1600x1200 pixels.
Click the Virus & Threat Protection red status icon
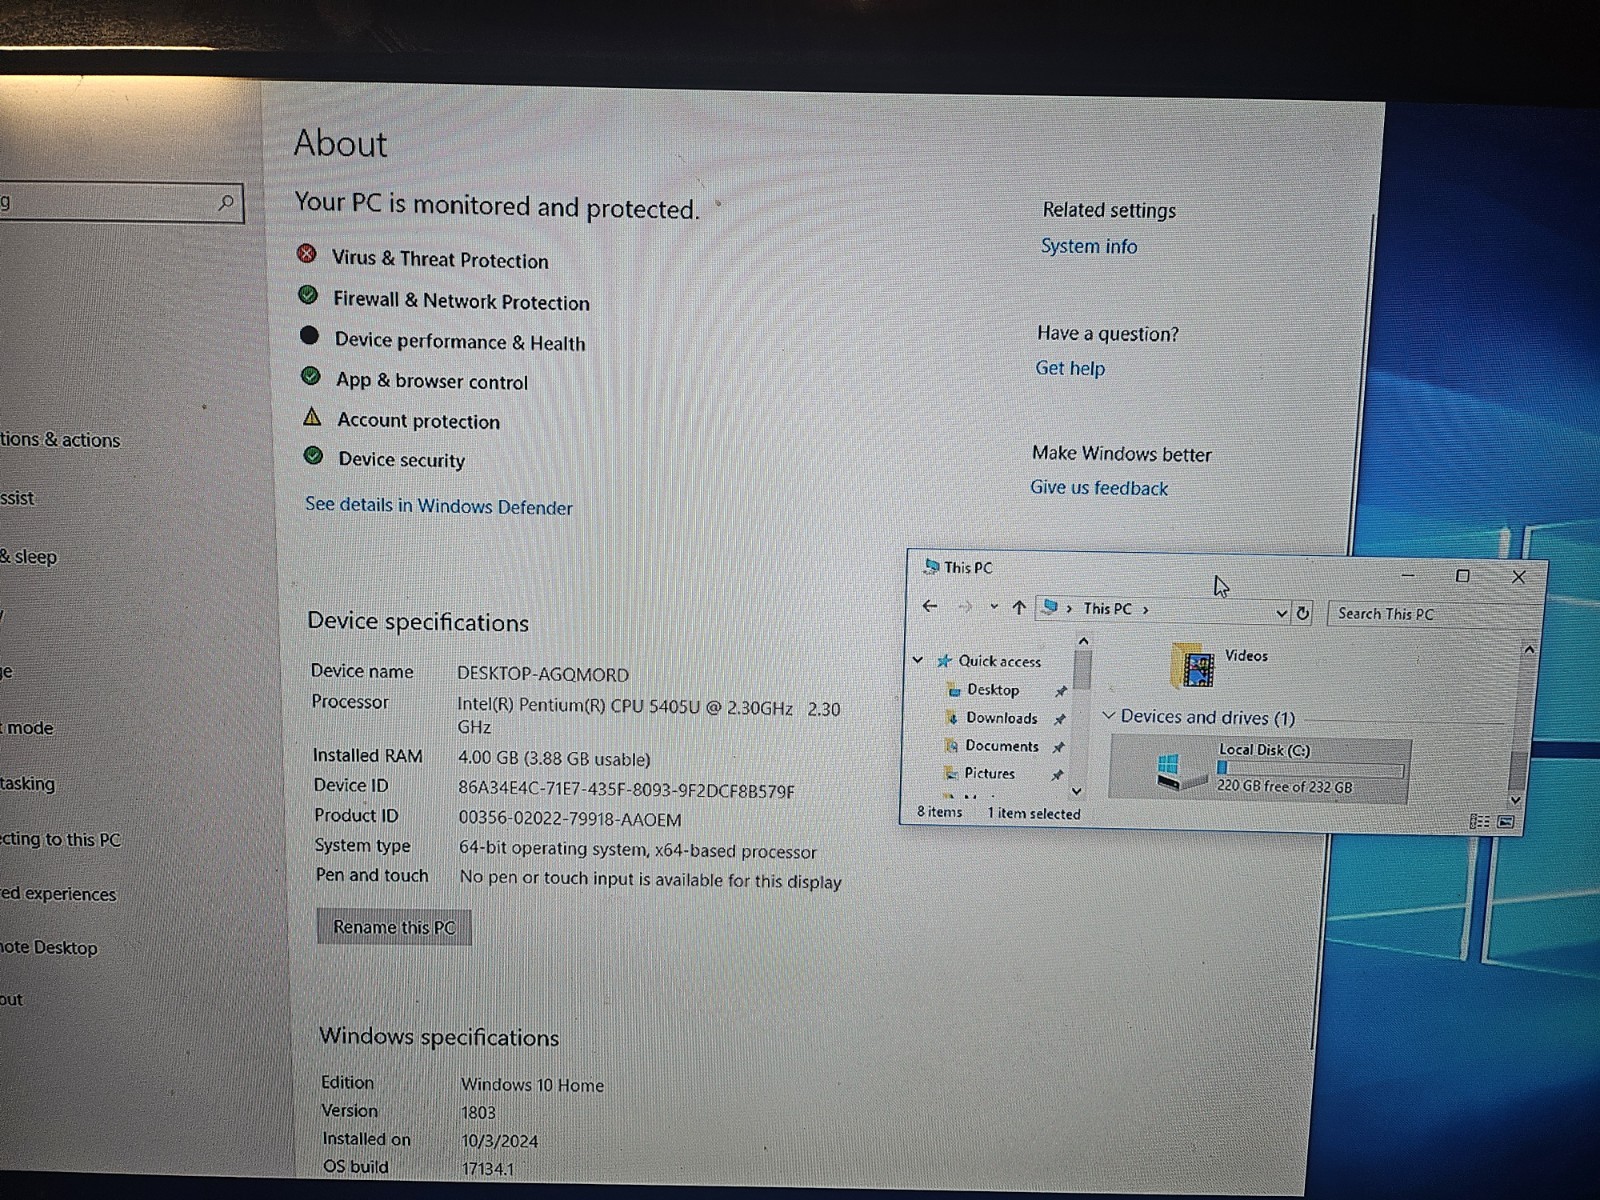pyautogui.click(x=307, y=254)
